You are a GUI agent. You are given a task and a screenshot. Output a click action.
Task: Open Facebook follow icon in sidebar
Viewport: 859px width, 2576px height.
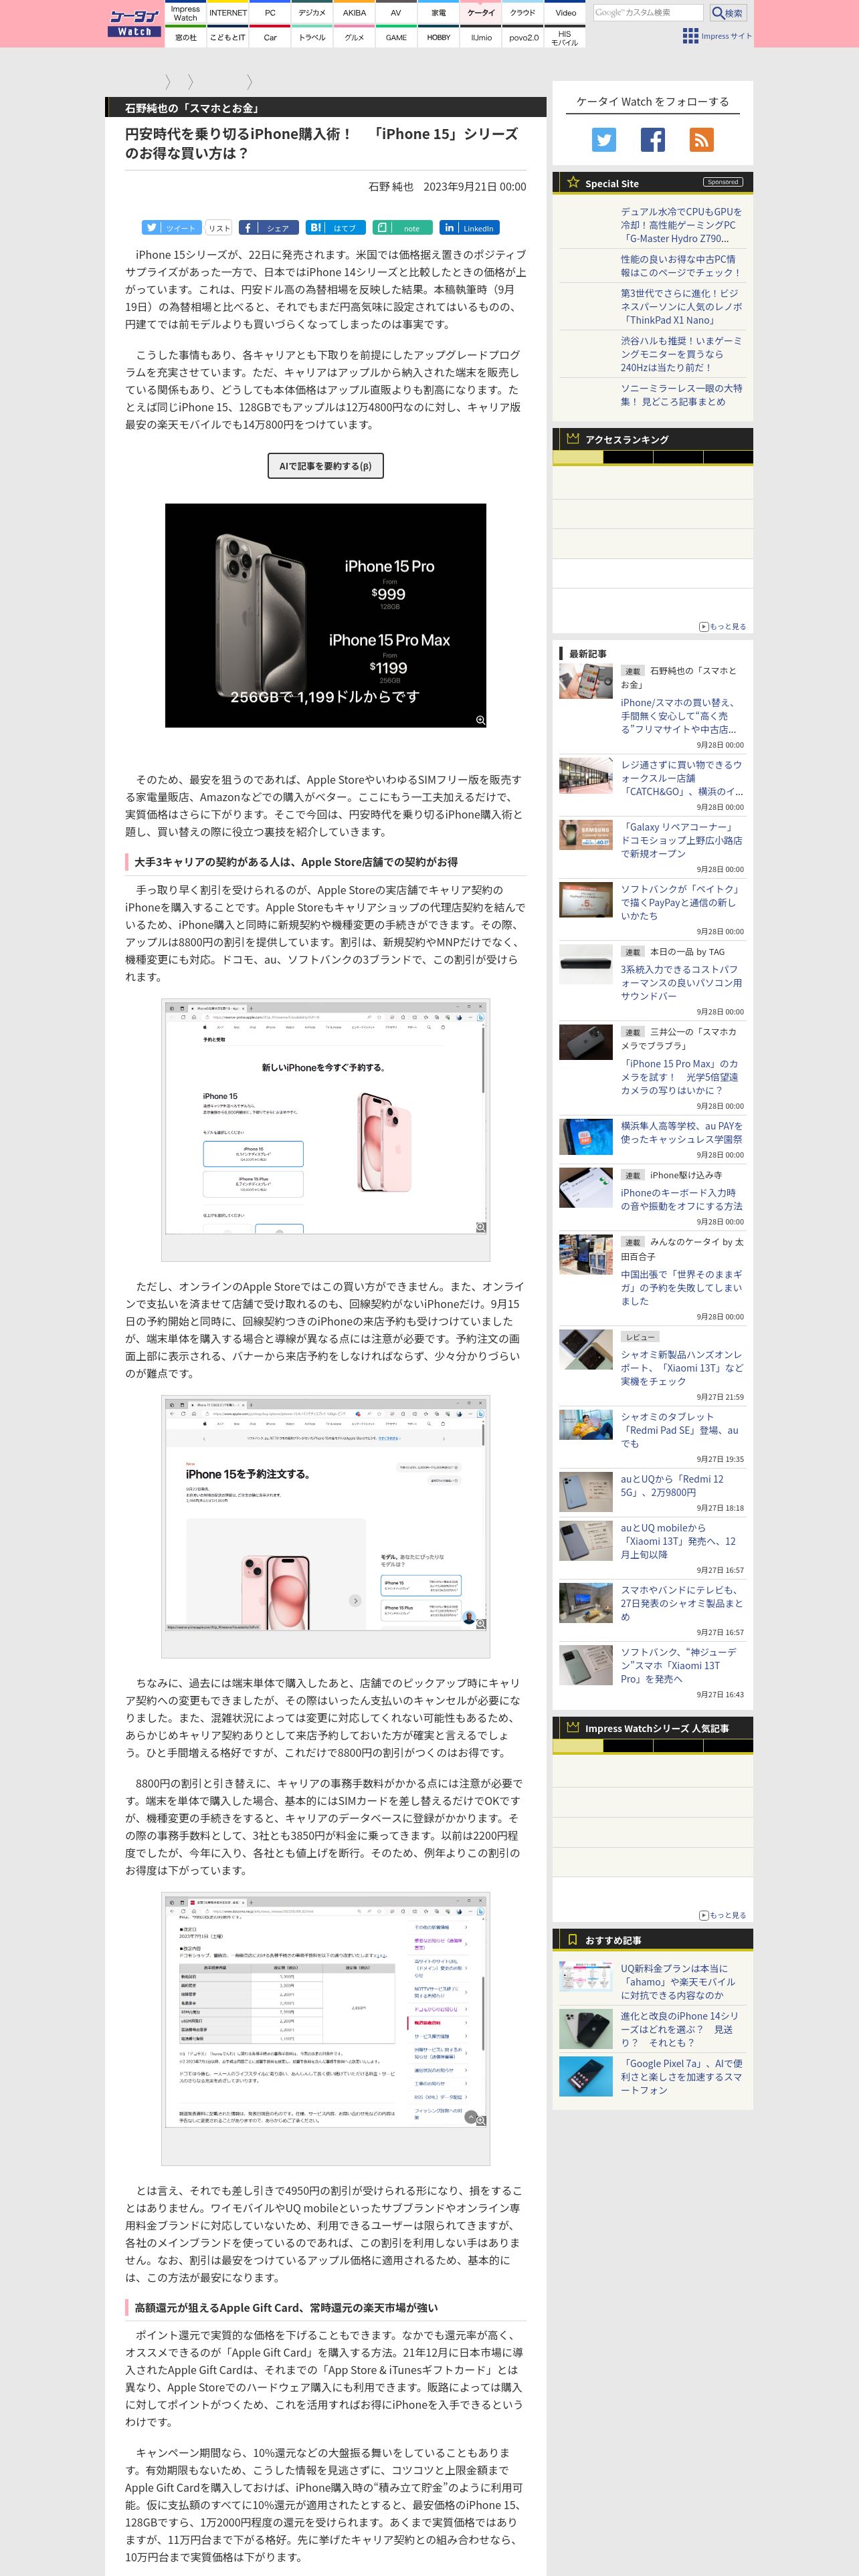653,140
